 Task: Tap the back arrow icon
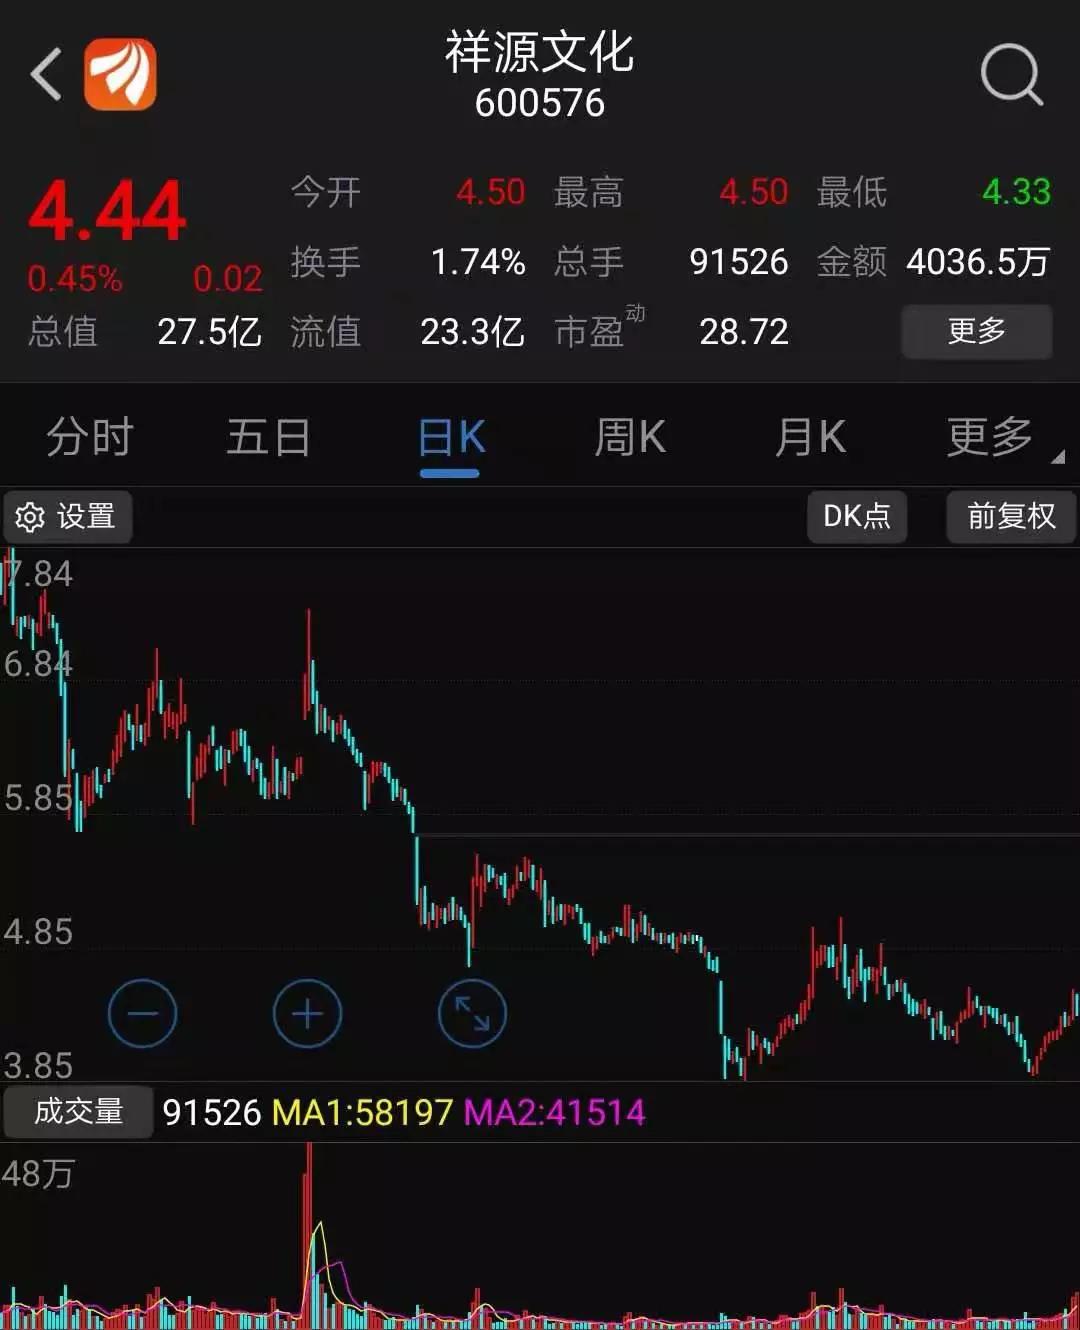(46, 74)
